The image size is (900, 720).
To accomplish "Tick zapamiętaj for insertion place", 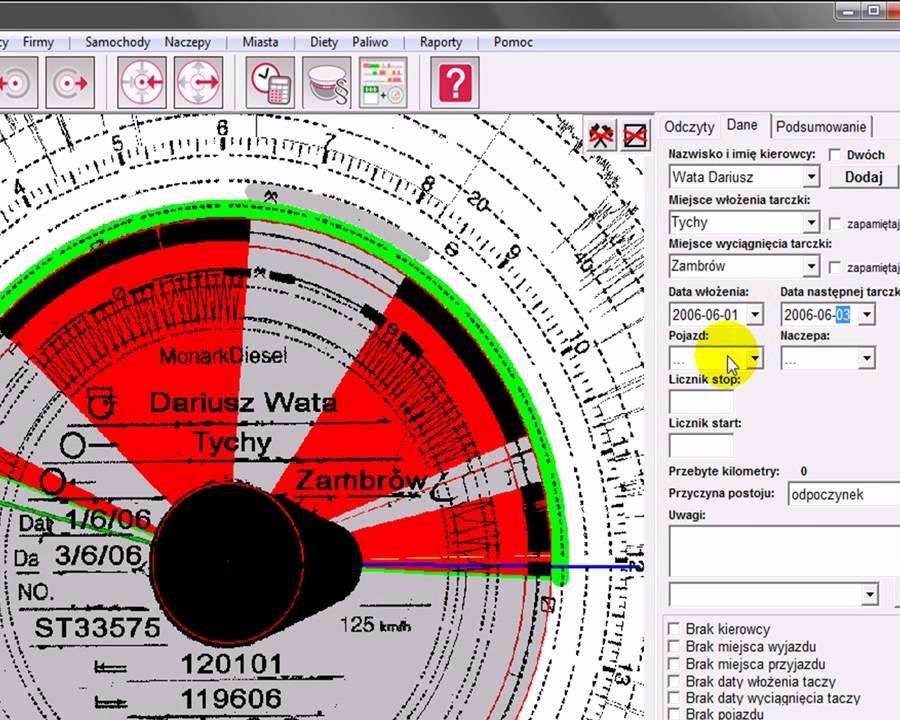I will (835, 223).
